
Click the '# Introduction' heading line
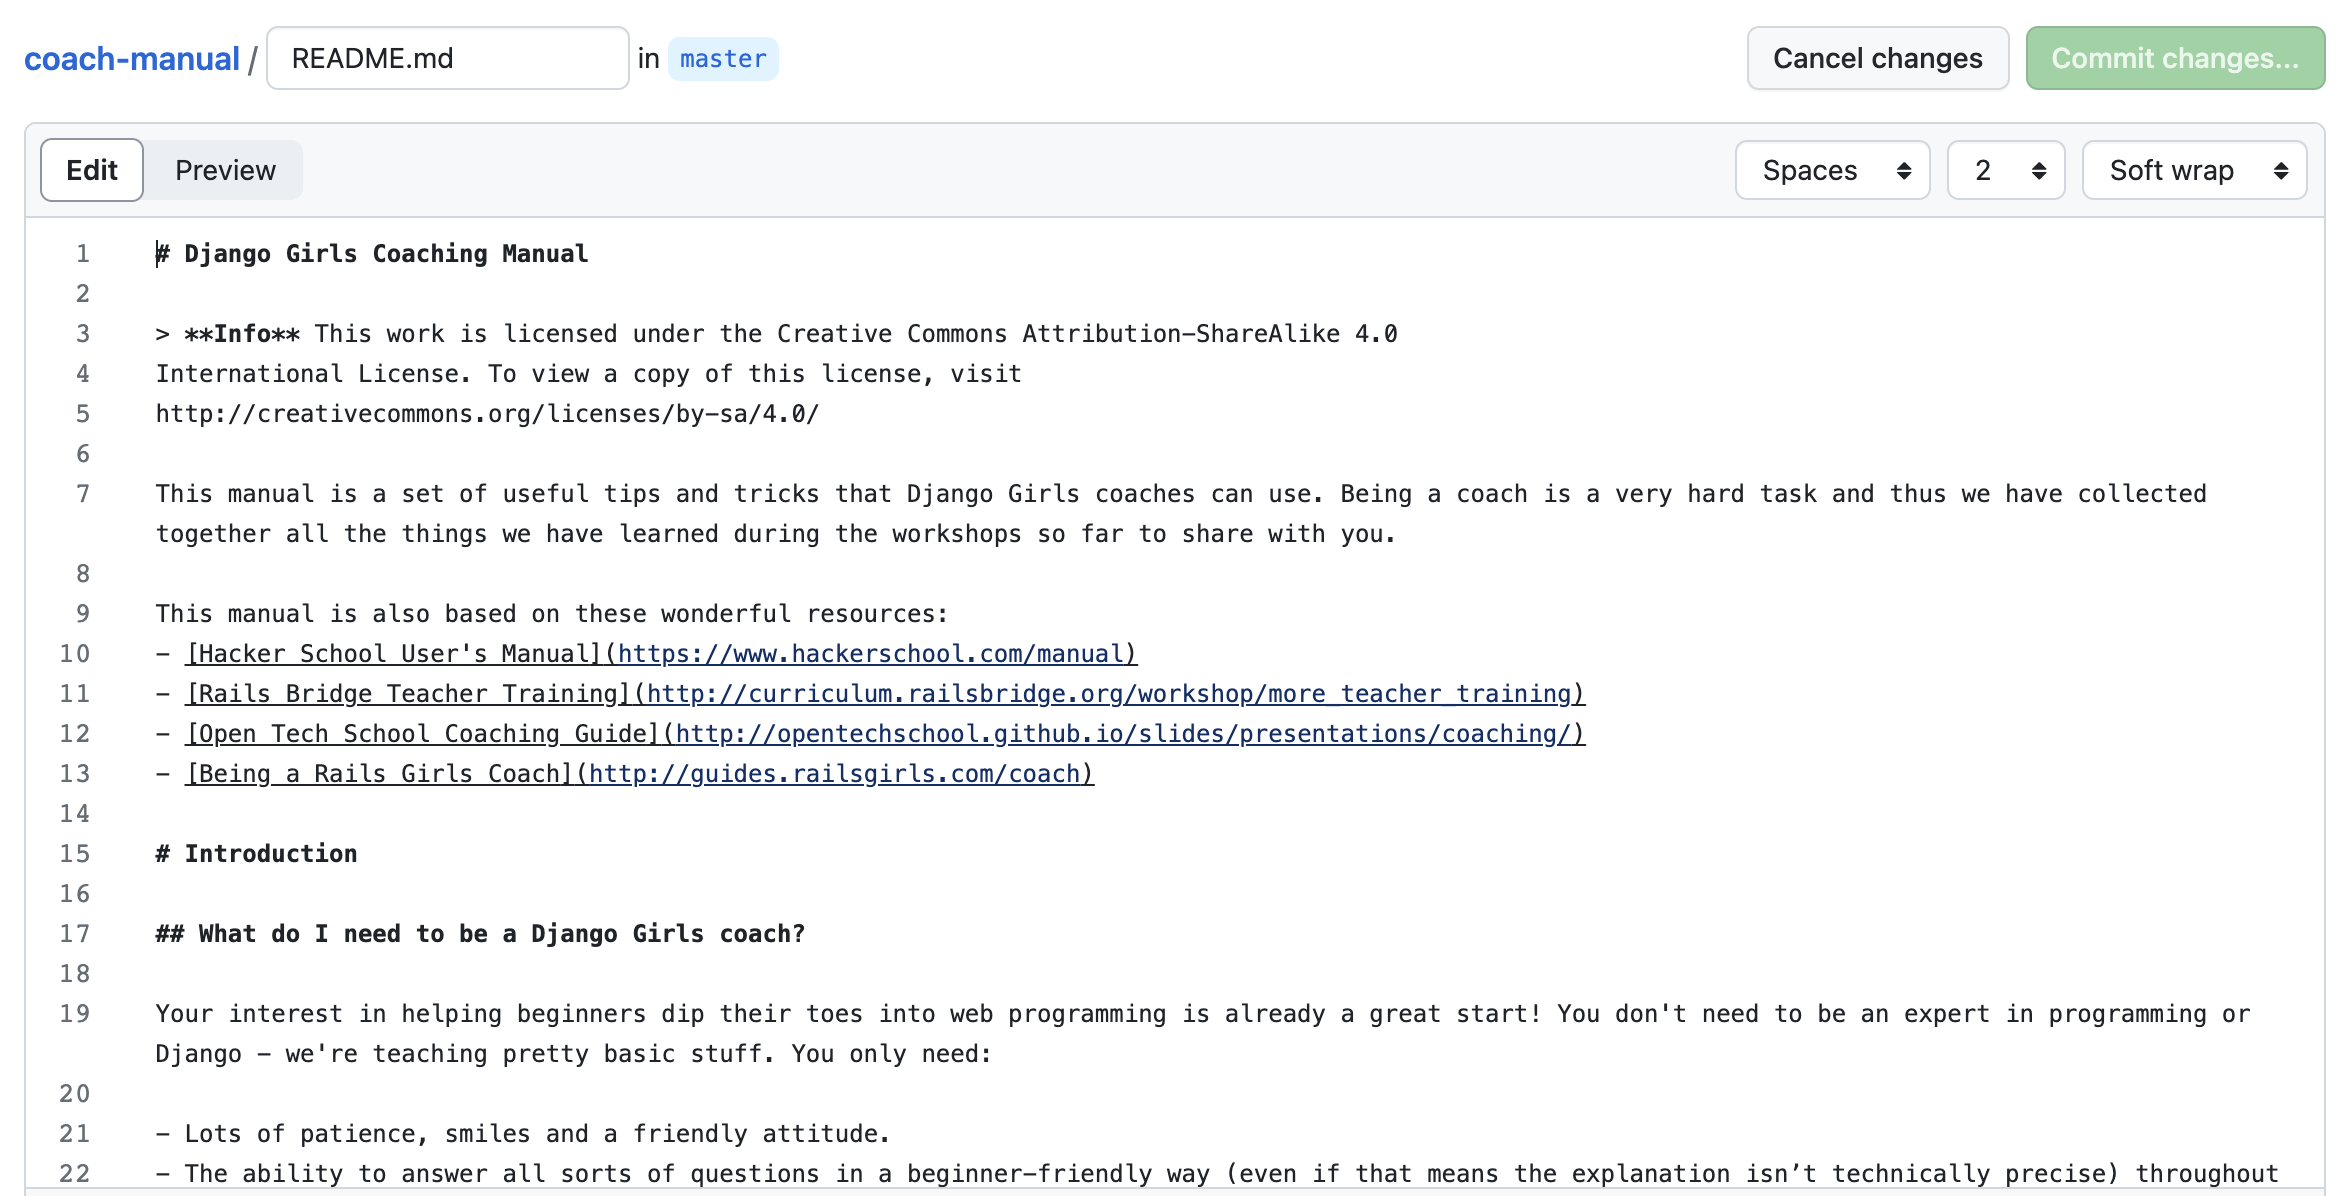(x=257, y=854)
